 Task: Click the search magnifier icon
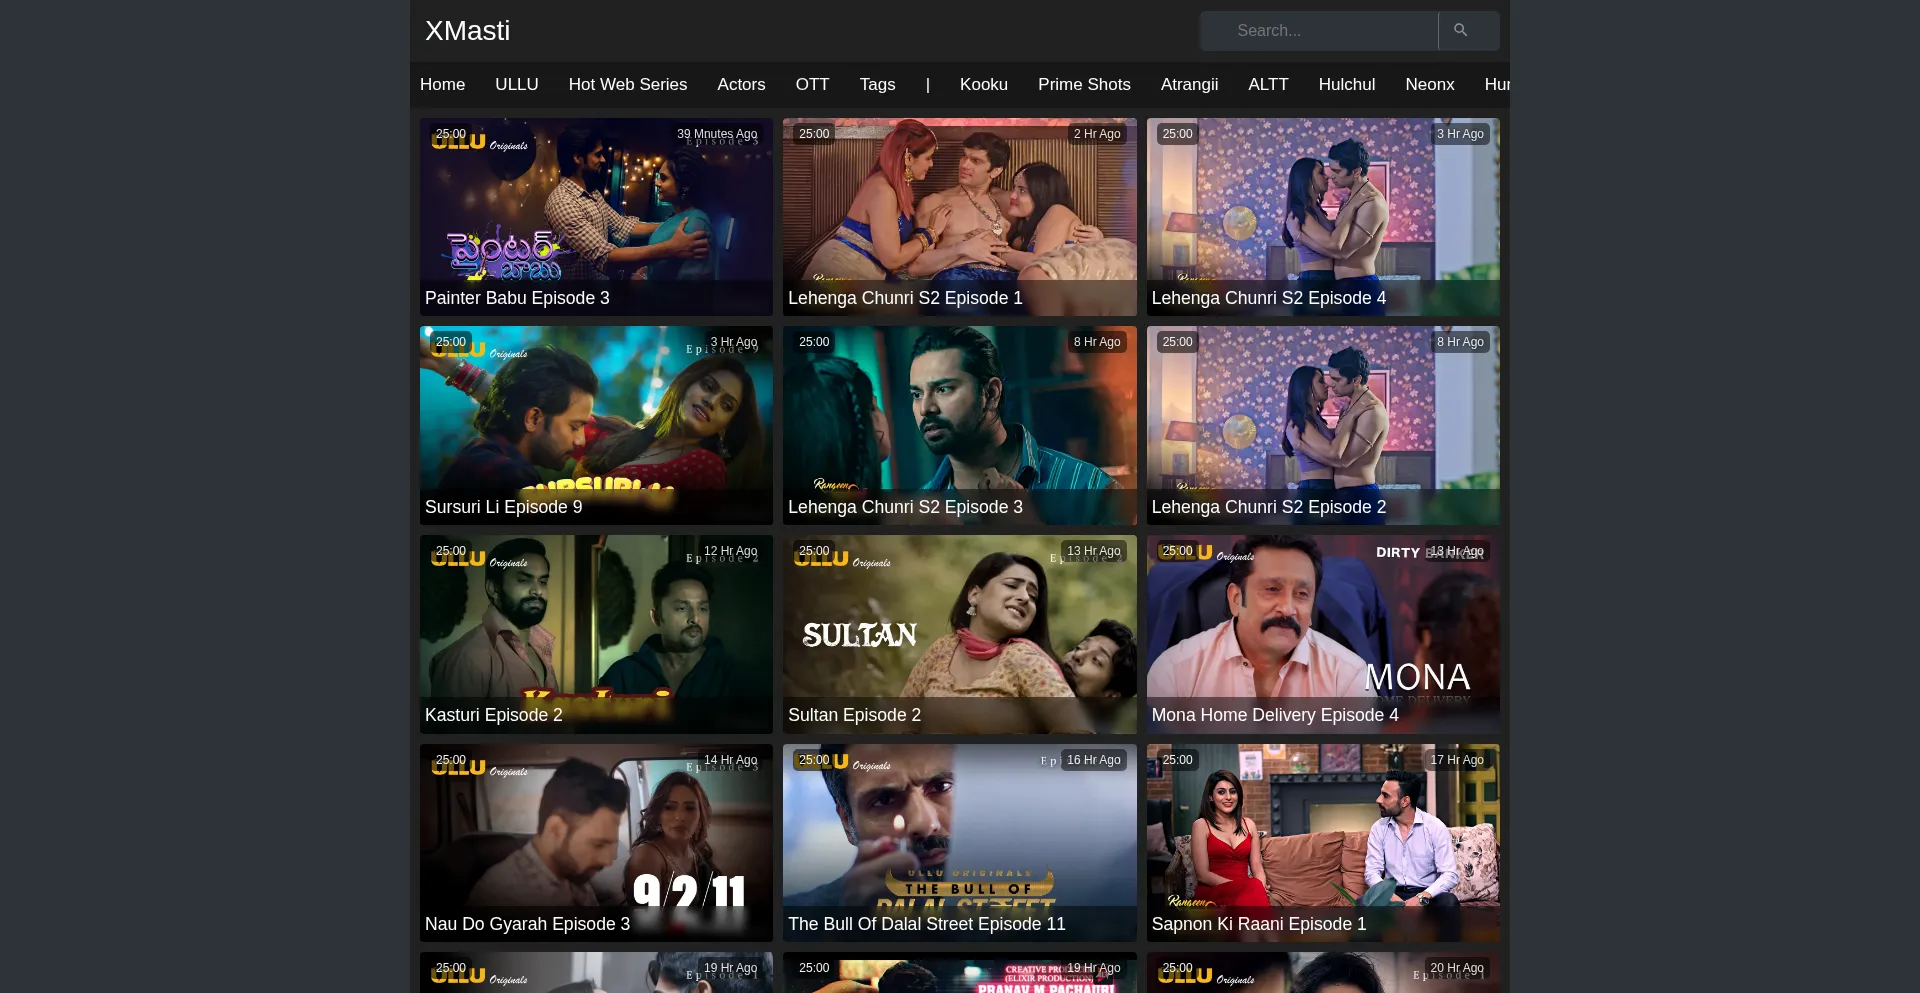[1460, 31]
